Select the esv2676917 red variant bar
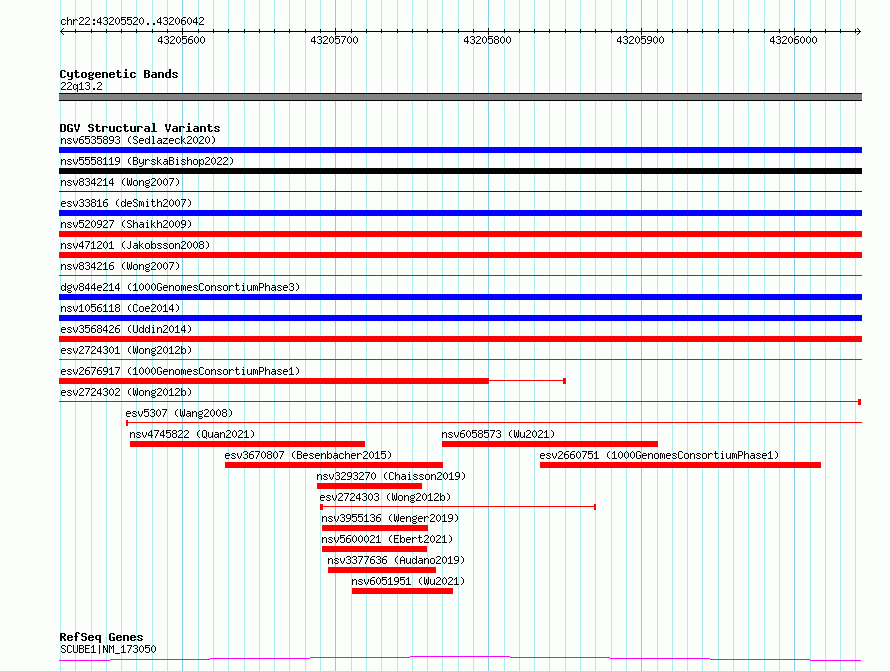Image resolution: width=890 pixels, height=671 pixels. coord(274,381)
